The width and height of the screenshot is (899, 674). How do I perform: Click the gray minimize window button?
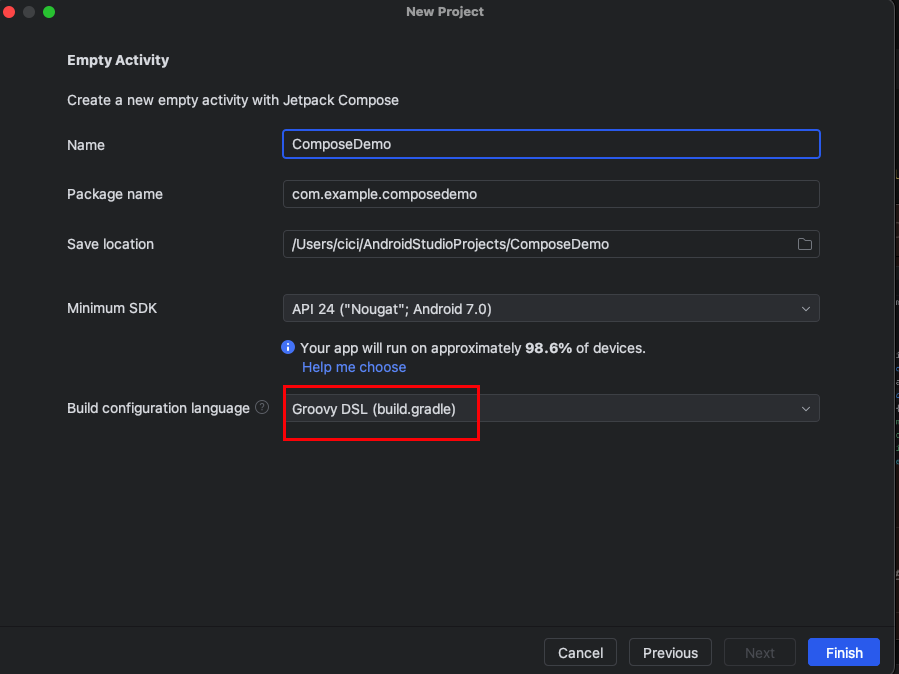point(29,12)
